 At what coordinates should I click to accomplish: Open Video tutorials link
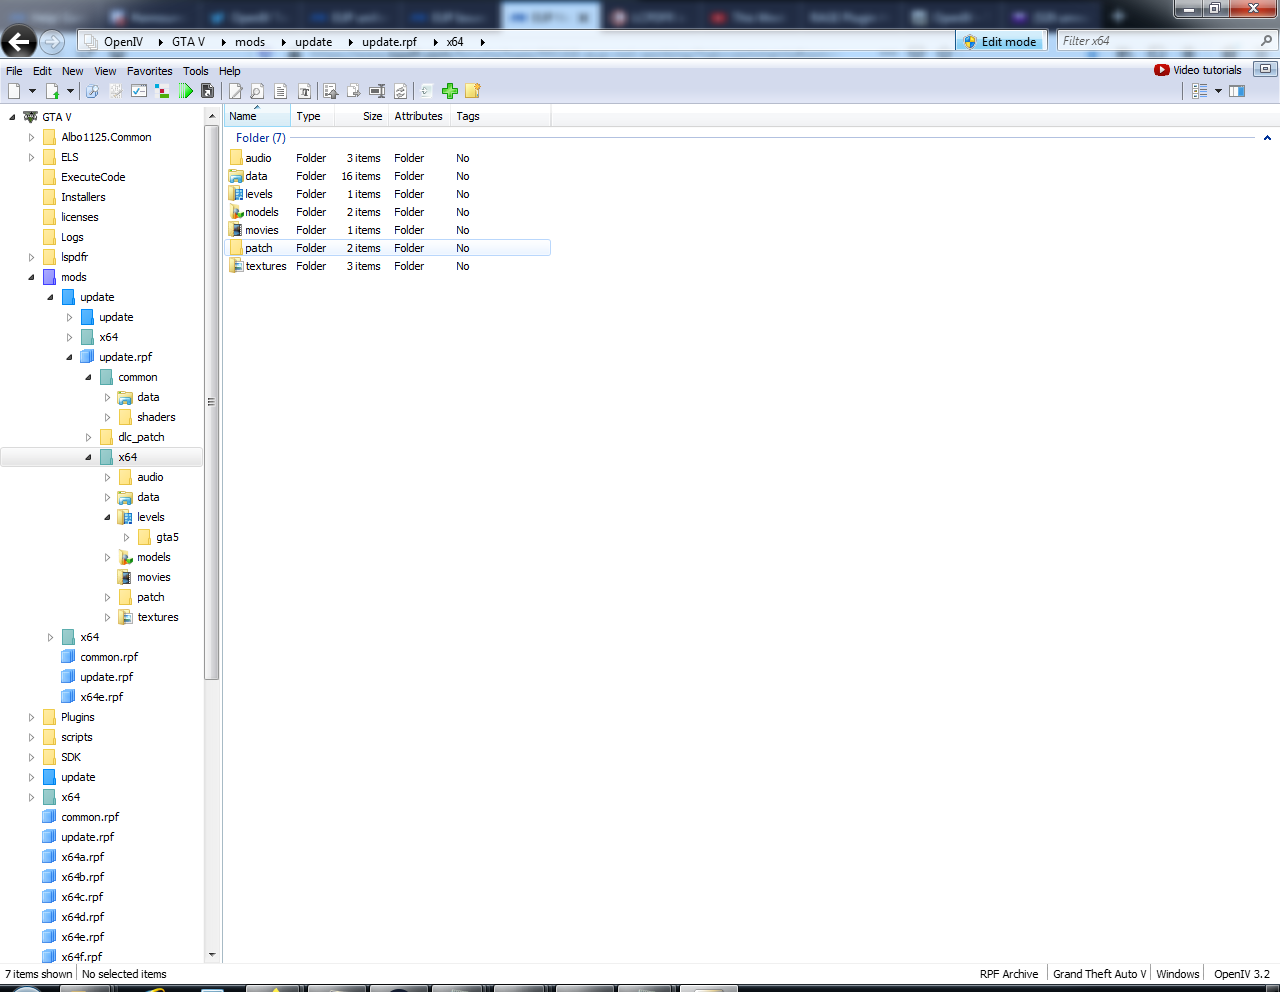click(x=1198, y=70)
